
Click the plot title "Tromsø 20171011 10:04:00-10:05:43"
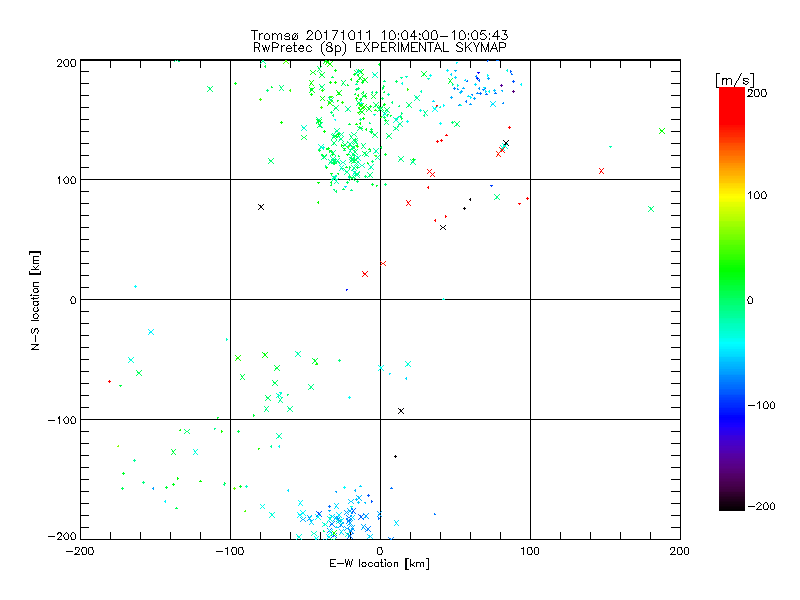[379, 35]
